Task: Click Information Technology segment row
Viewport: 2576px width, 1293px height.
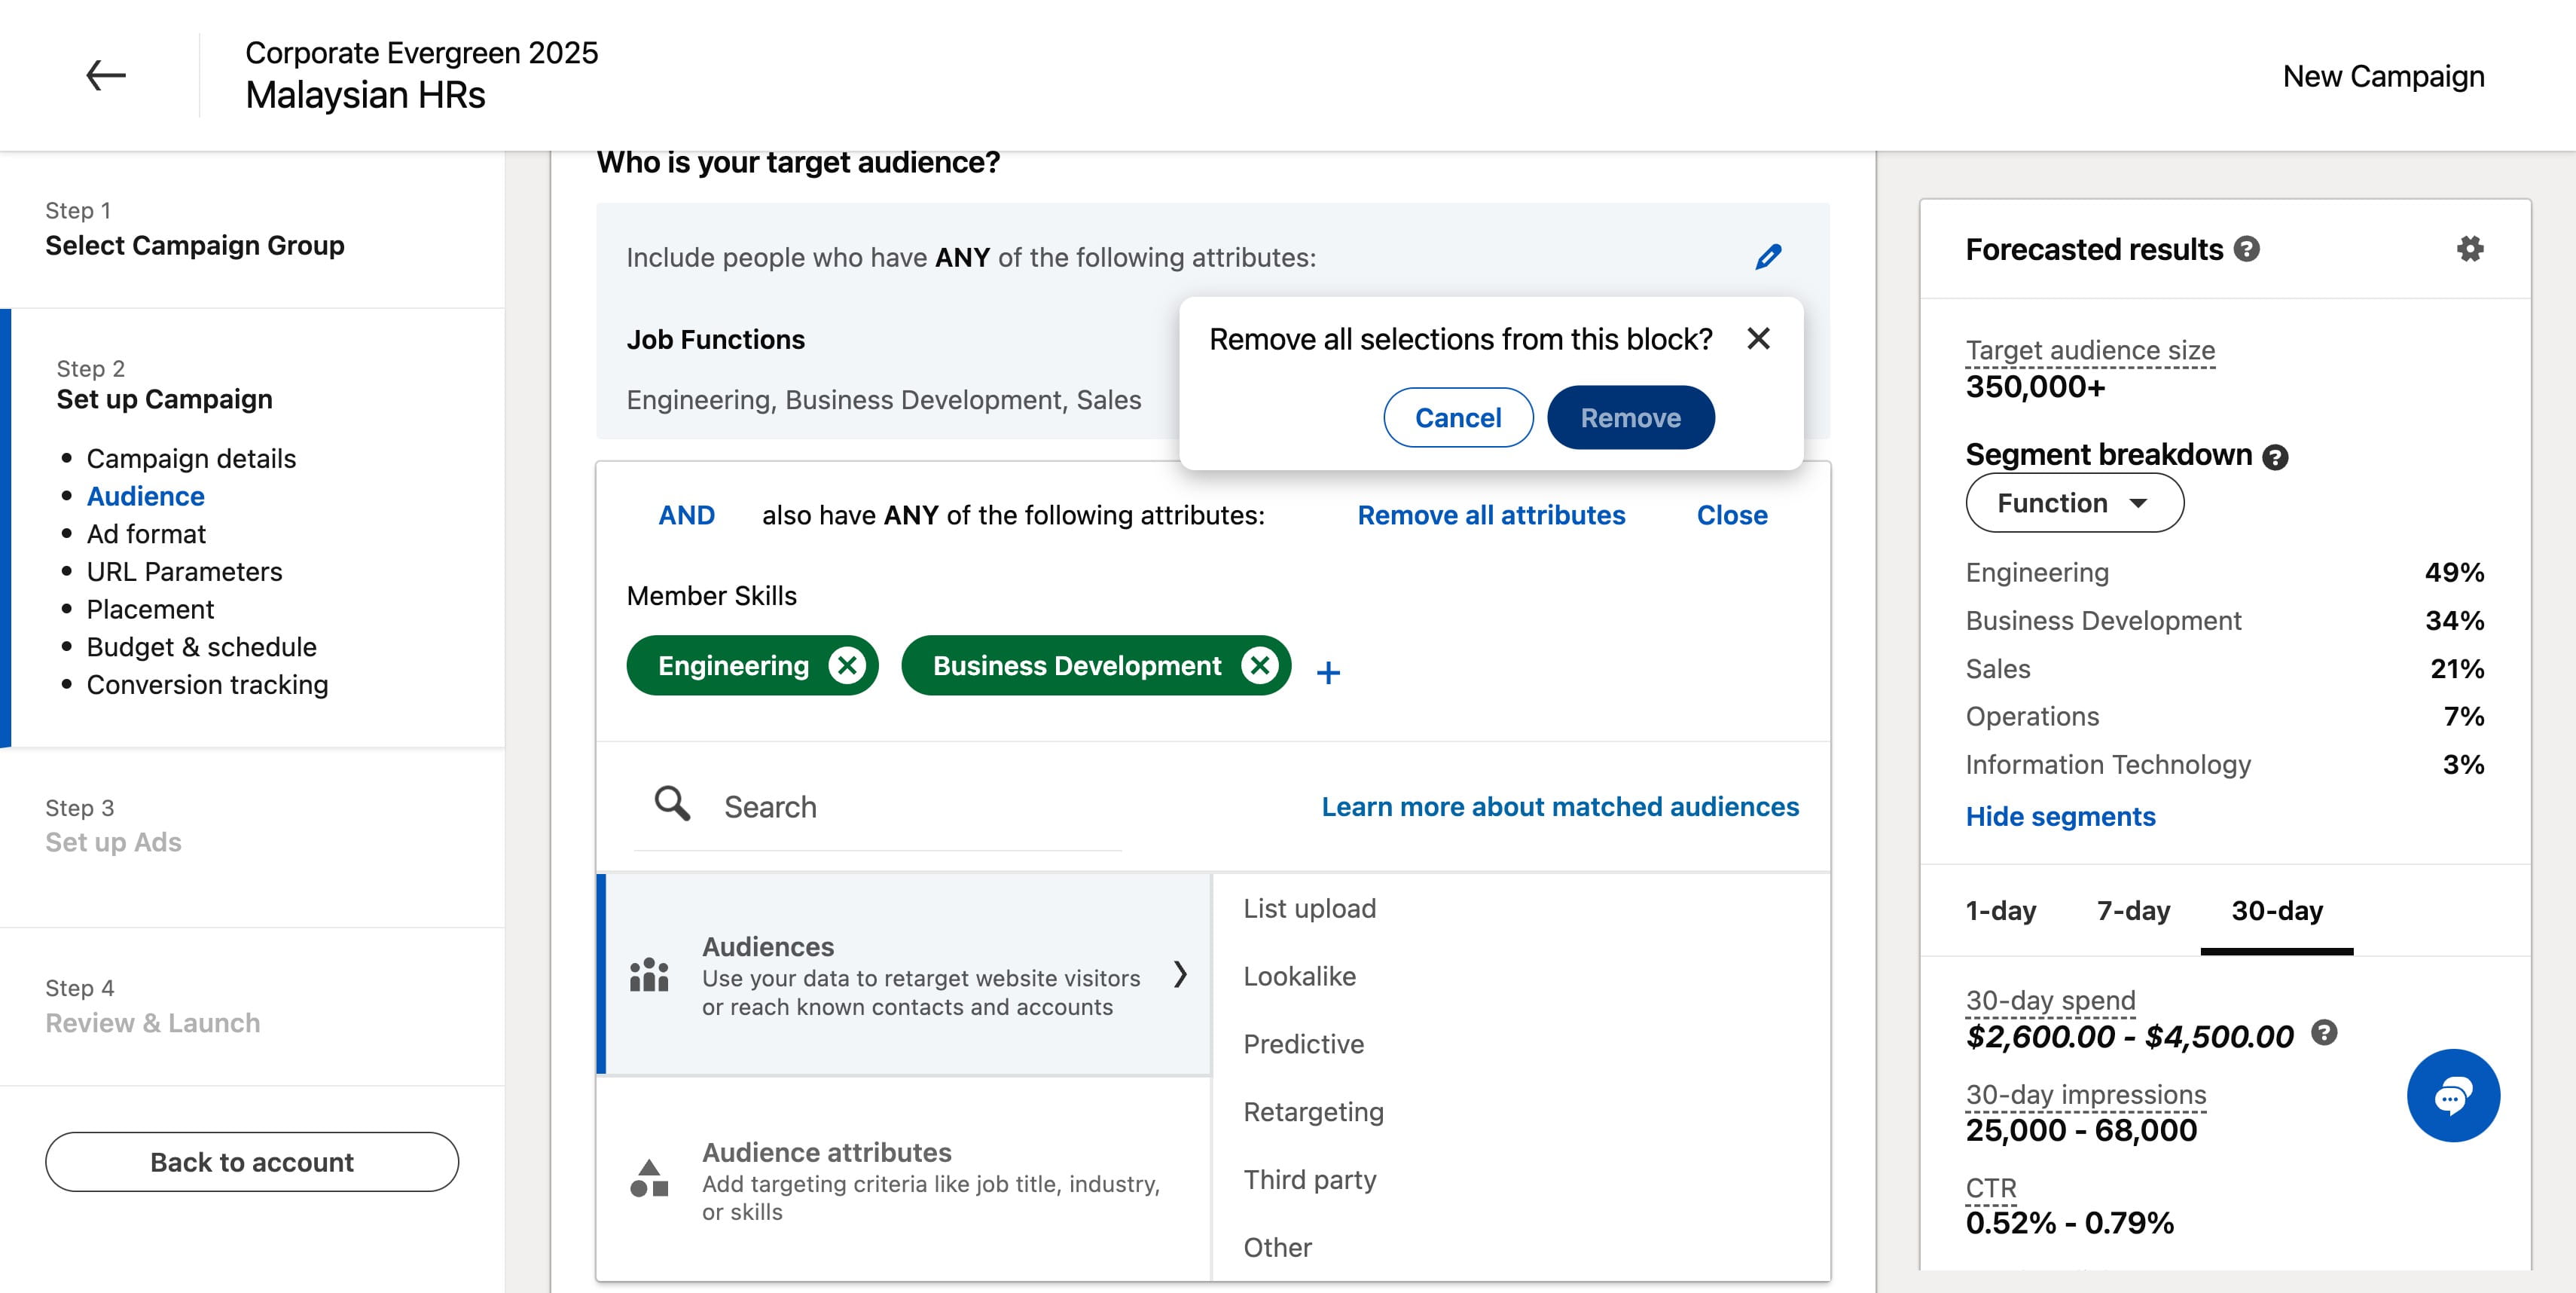Action: click(x=2224, y=764)
